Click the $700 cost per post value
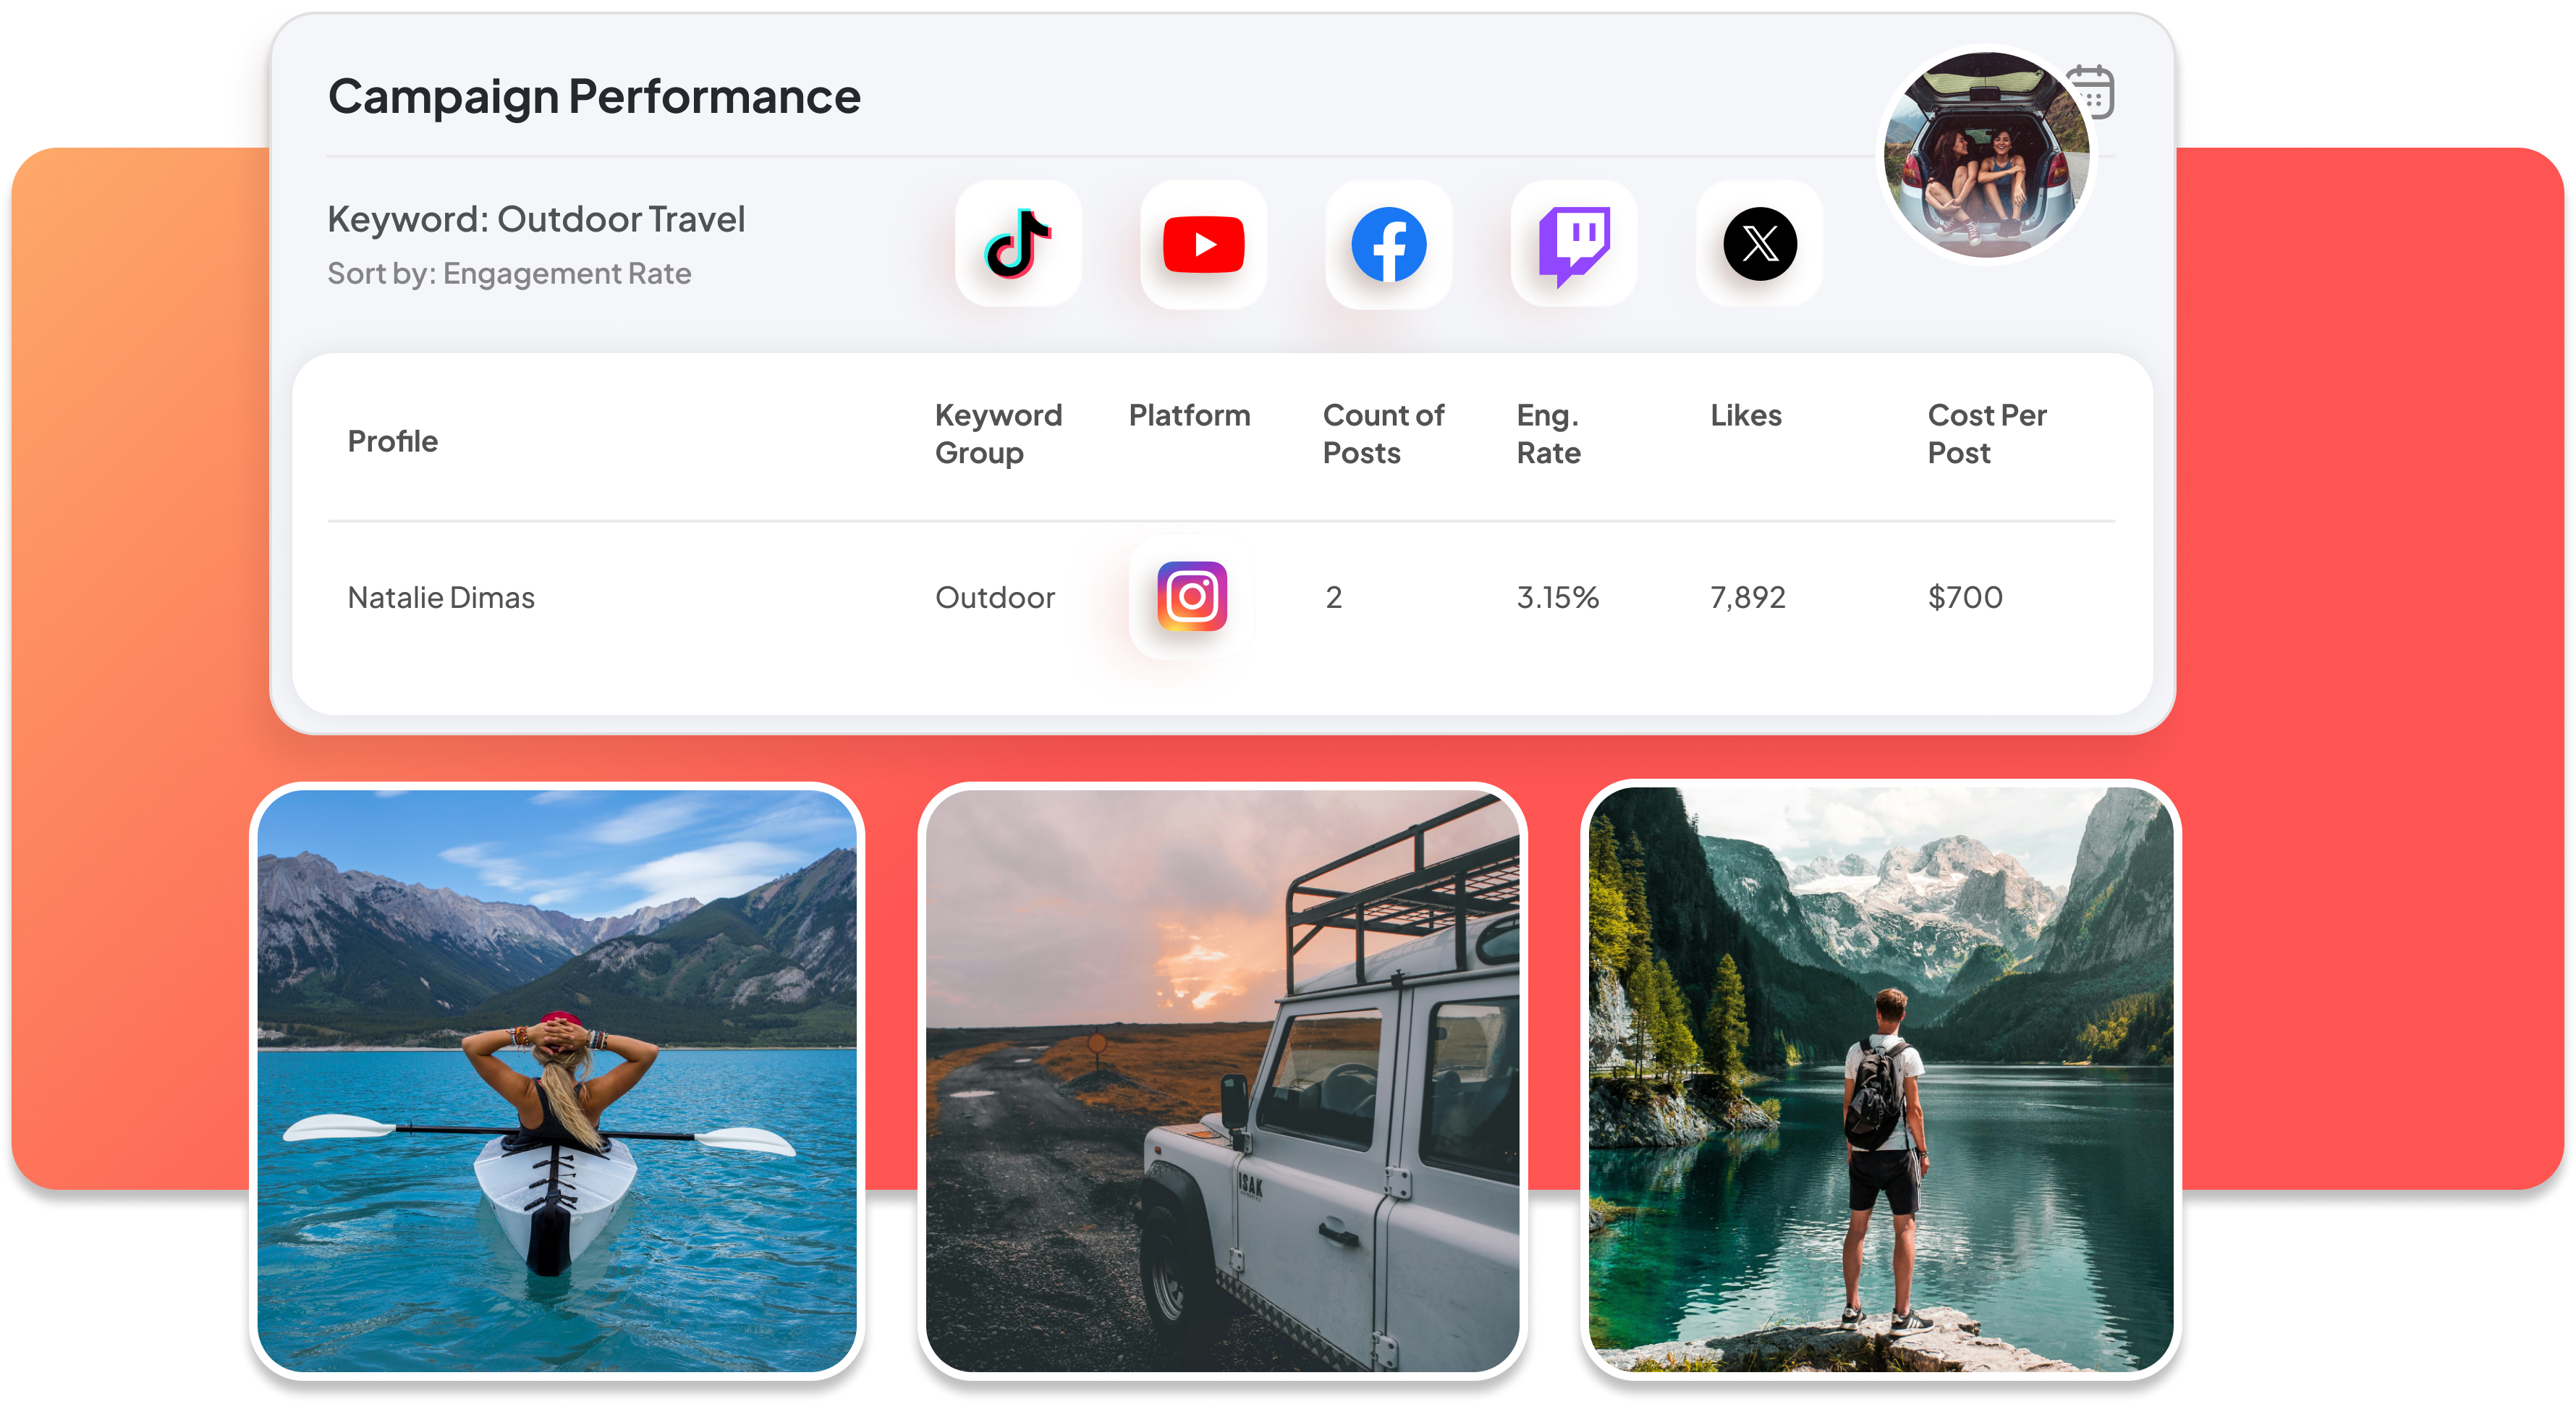This screenshot has width=2576, height=1404. 1965,597
